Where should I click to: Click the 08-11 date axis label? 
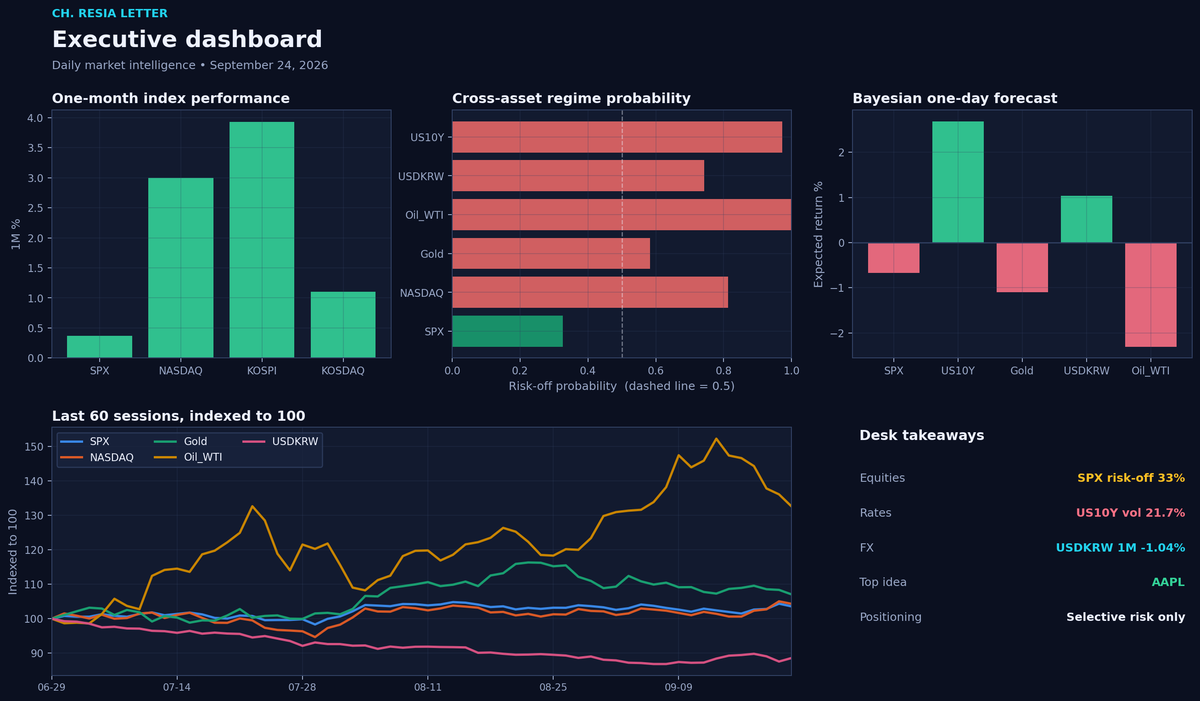click(428, 688)
